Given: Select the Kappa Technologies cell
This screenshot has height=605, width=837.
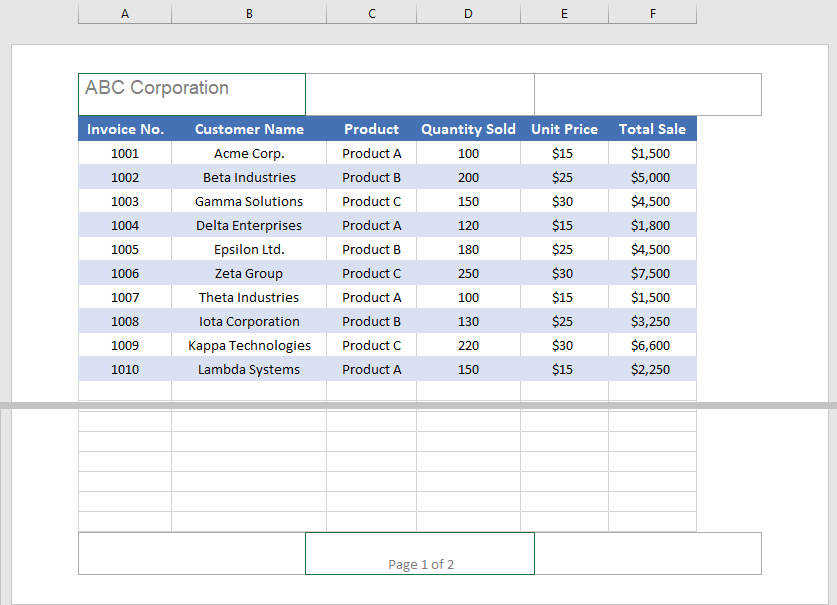Looking at the screenshot, I should click(x=249, y=345).
